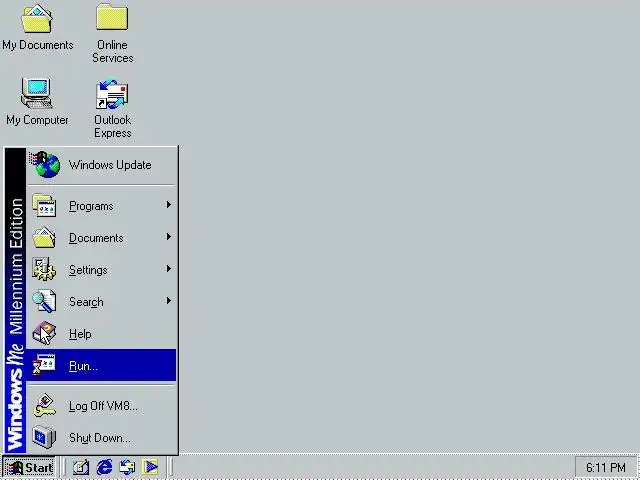Choose Settings in the Start menu

point(102,269)
